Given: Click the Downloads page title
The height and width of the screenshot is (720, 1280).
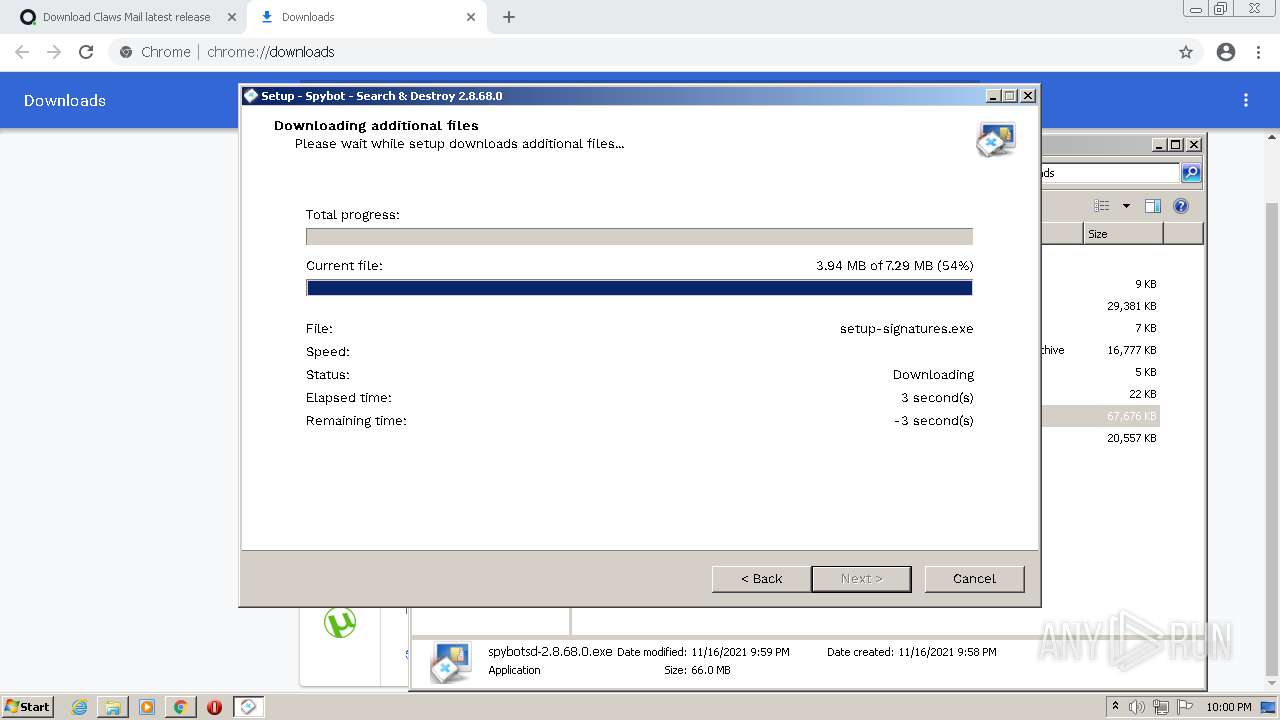Looking at the screenshot, I should click(65, 100).
